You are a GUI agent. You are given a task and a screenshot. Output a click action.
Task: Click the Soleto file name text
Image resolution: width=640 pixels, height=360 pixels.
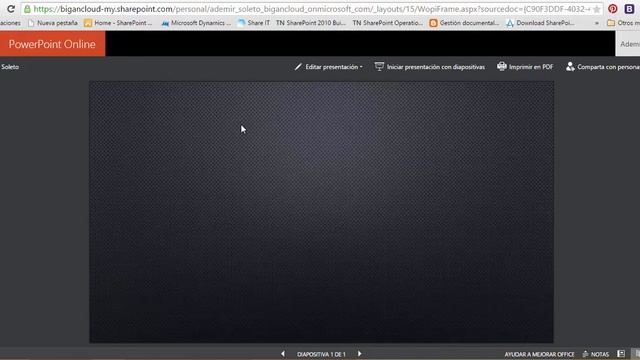click(10, 67)
